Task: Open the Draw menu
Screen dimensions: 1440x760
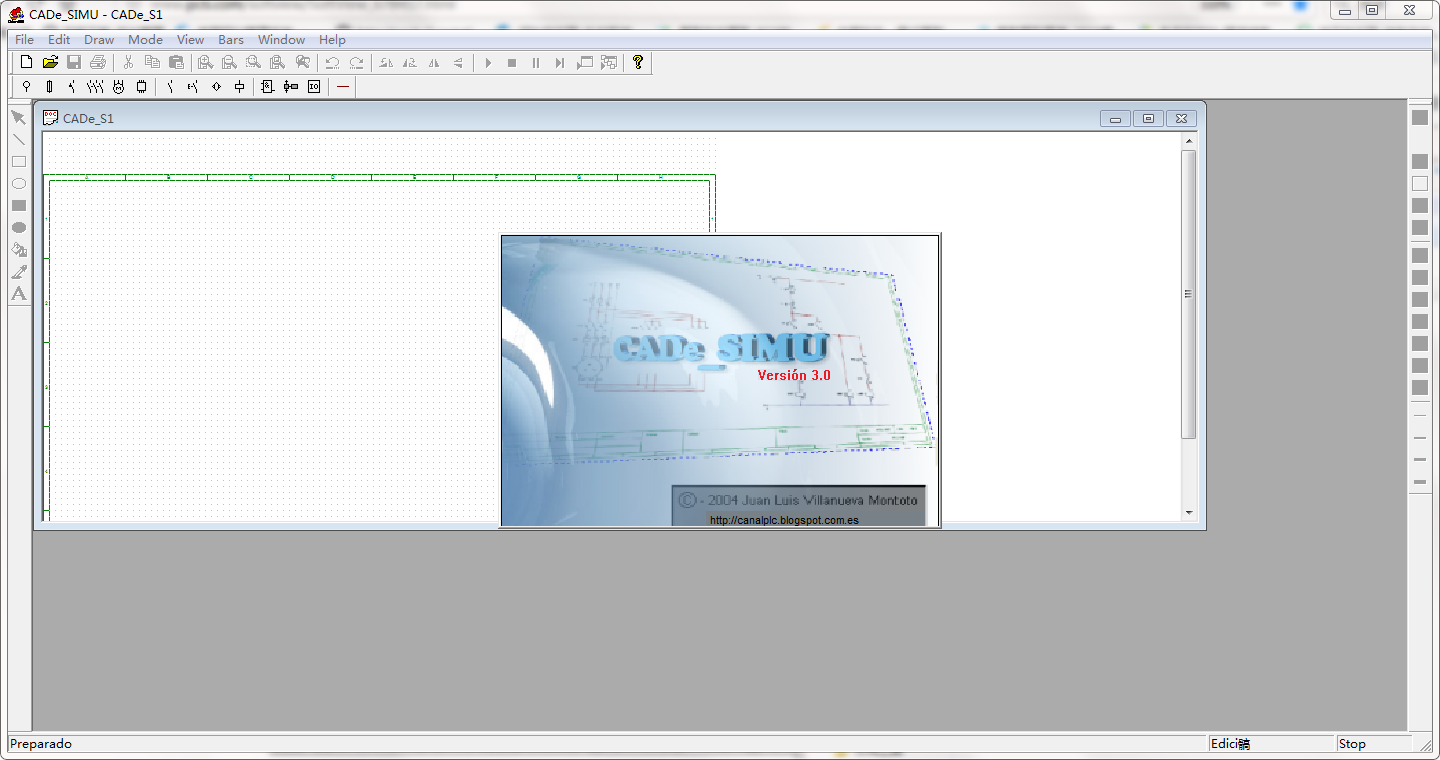Action: [x=99, y=40]
